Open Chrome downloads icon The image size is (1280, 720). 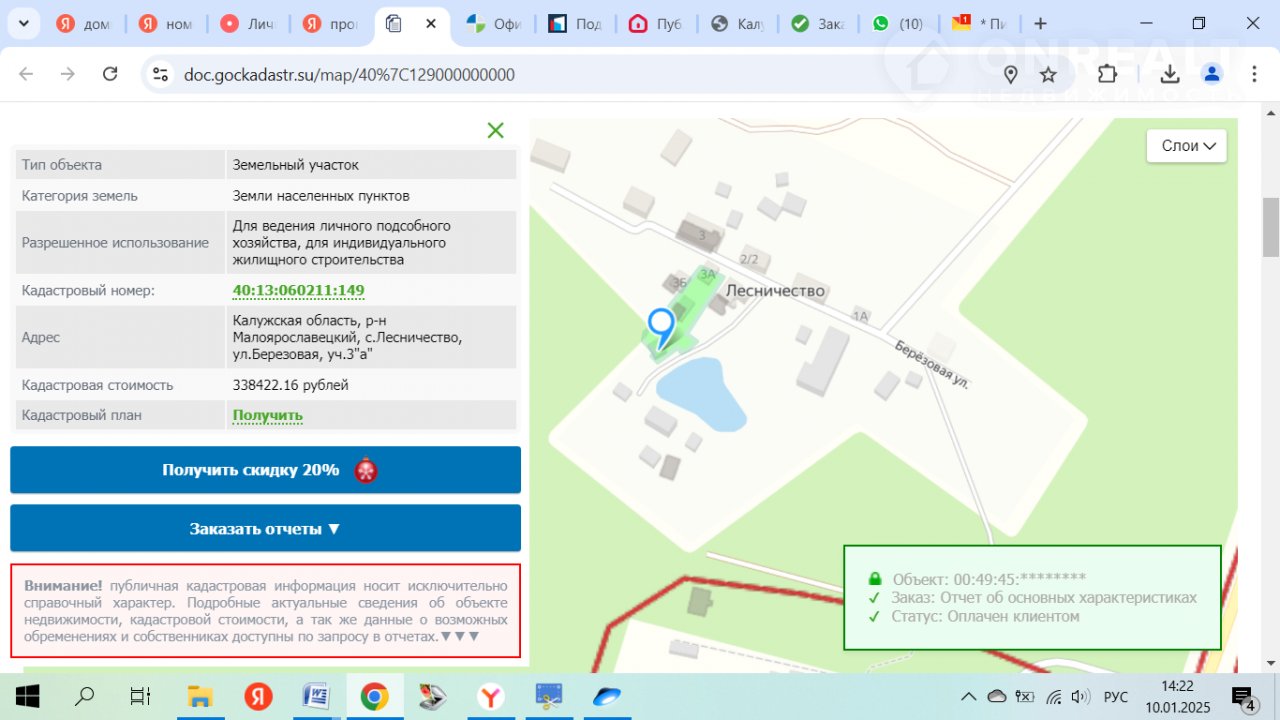[1169, 74]
